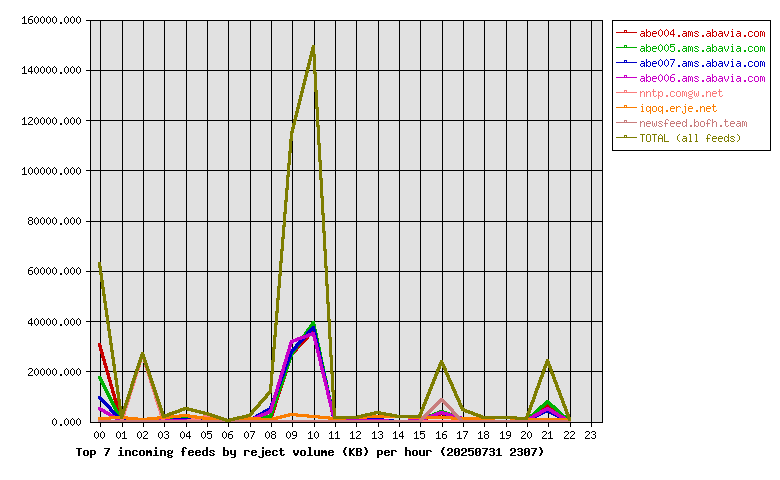Click the 160000.000 y-axis label
Image resolution: width=780 pixels, height=480 pixels.
[x=51, y=20]
